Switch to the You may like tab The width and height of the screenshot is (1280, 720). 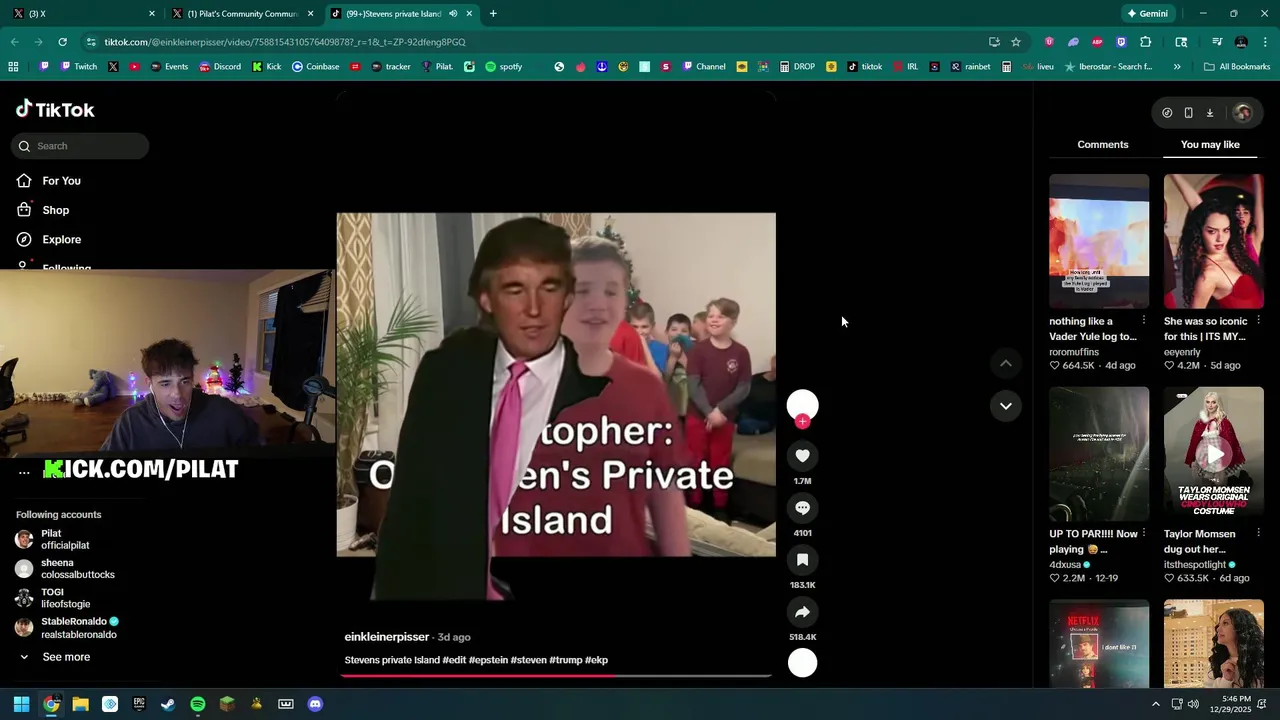click(x=1210, y=145)
